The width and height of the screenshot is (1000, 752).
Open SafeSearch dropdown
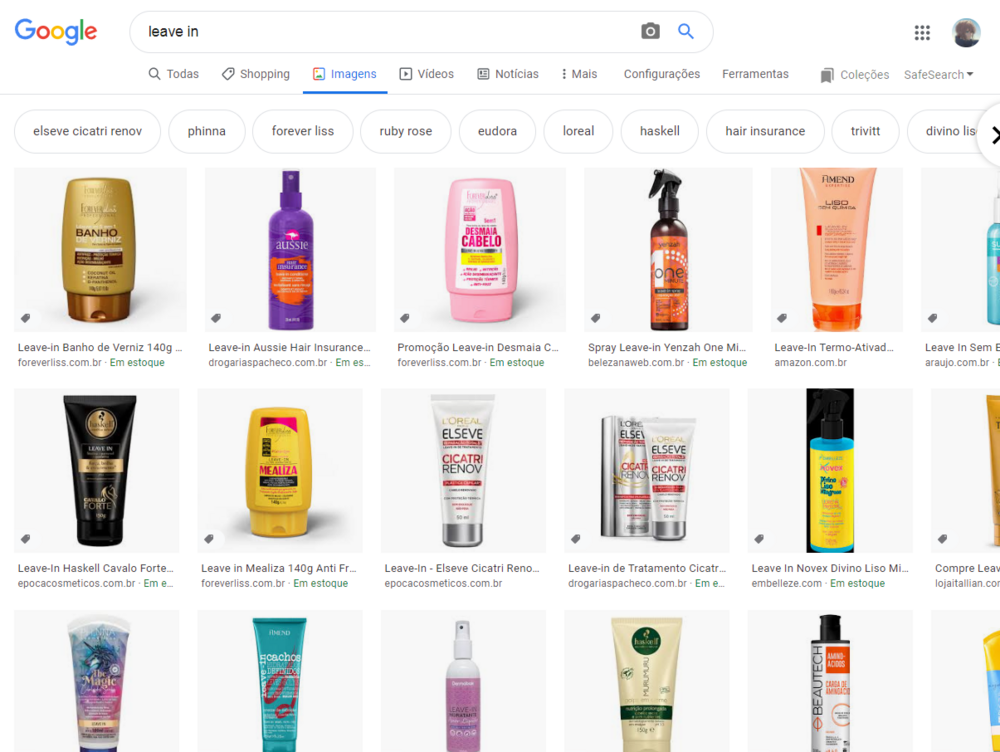[x=938, y=75]
